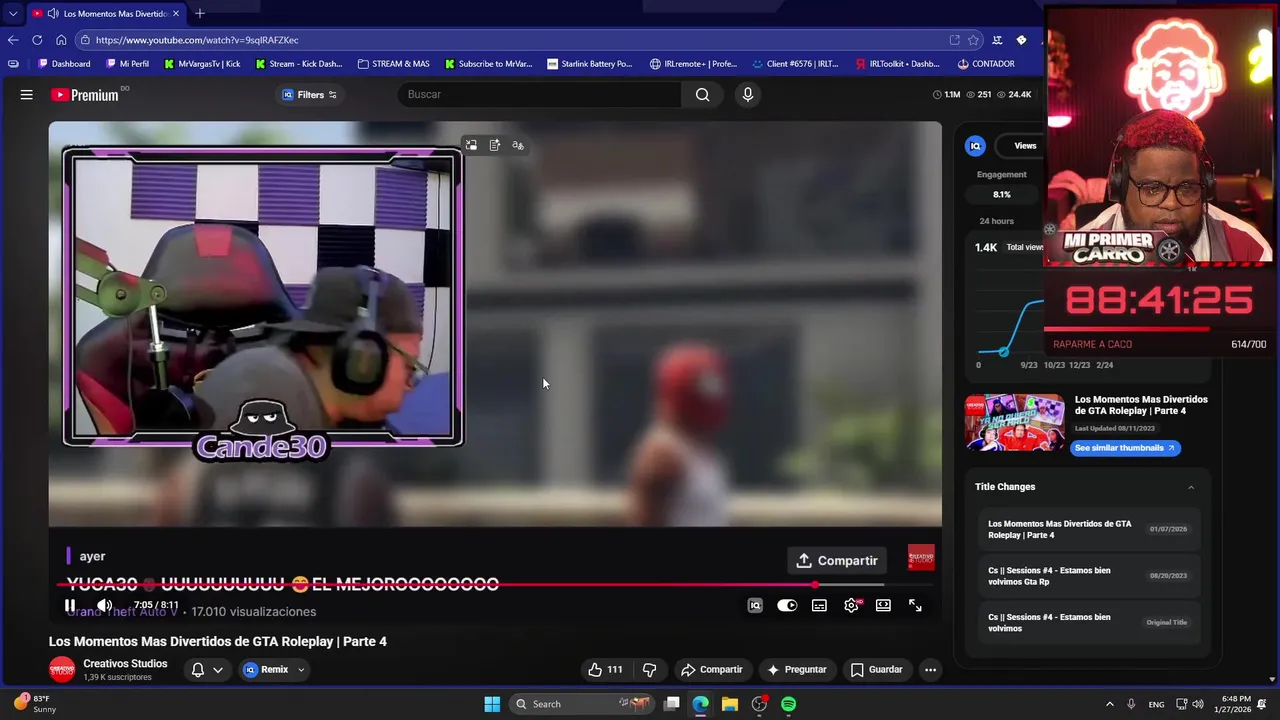Click the translate icon atop the player
1280x720 pixels.
point(518,145)
